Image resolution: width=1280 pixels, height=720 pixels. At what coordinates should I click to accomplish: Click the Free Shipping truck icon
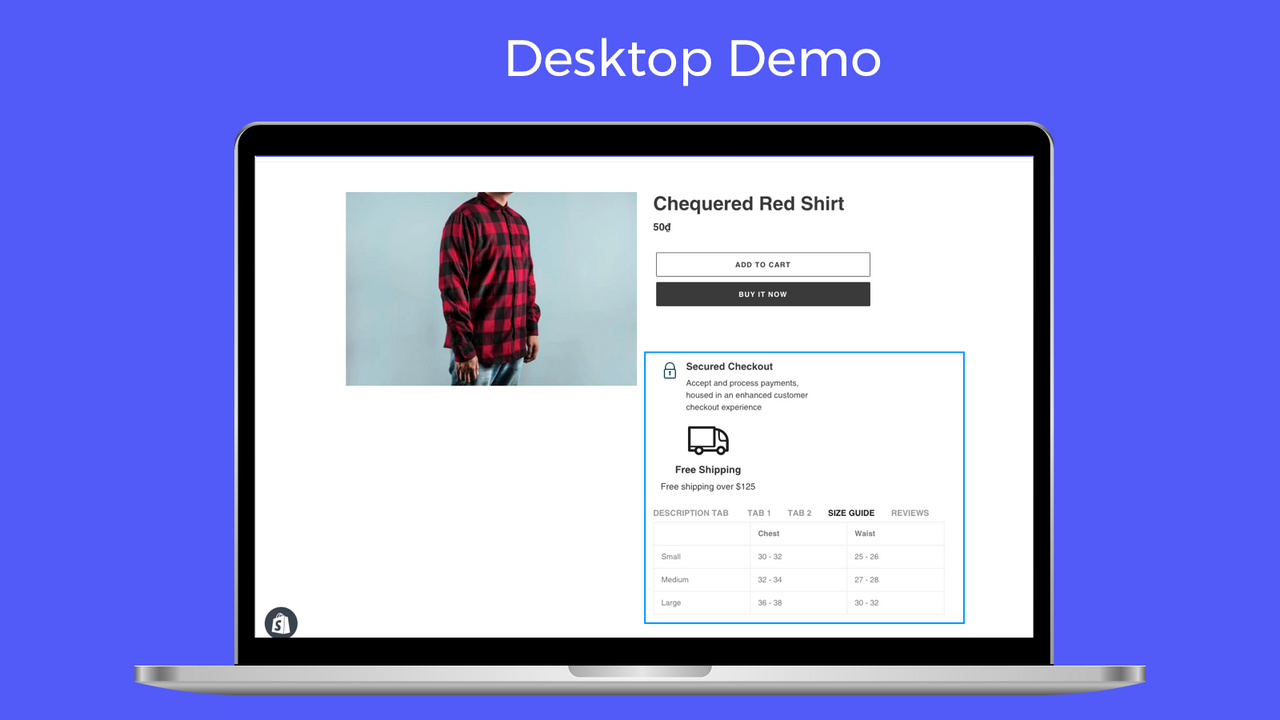(707, 441)
